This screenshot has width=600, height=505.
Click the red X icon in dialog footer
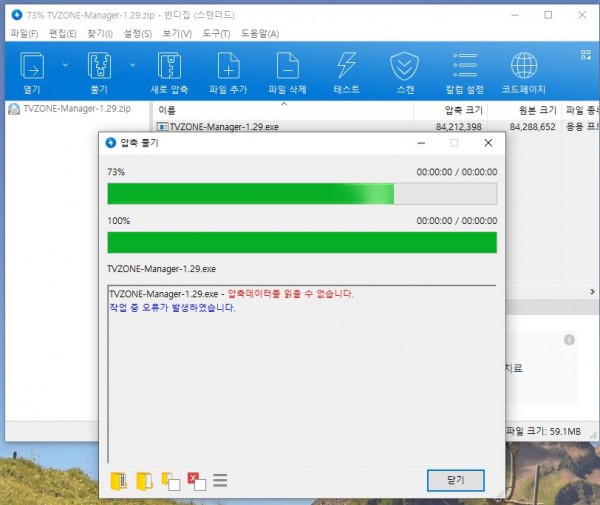pos(196,480)
